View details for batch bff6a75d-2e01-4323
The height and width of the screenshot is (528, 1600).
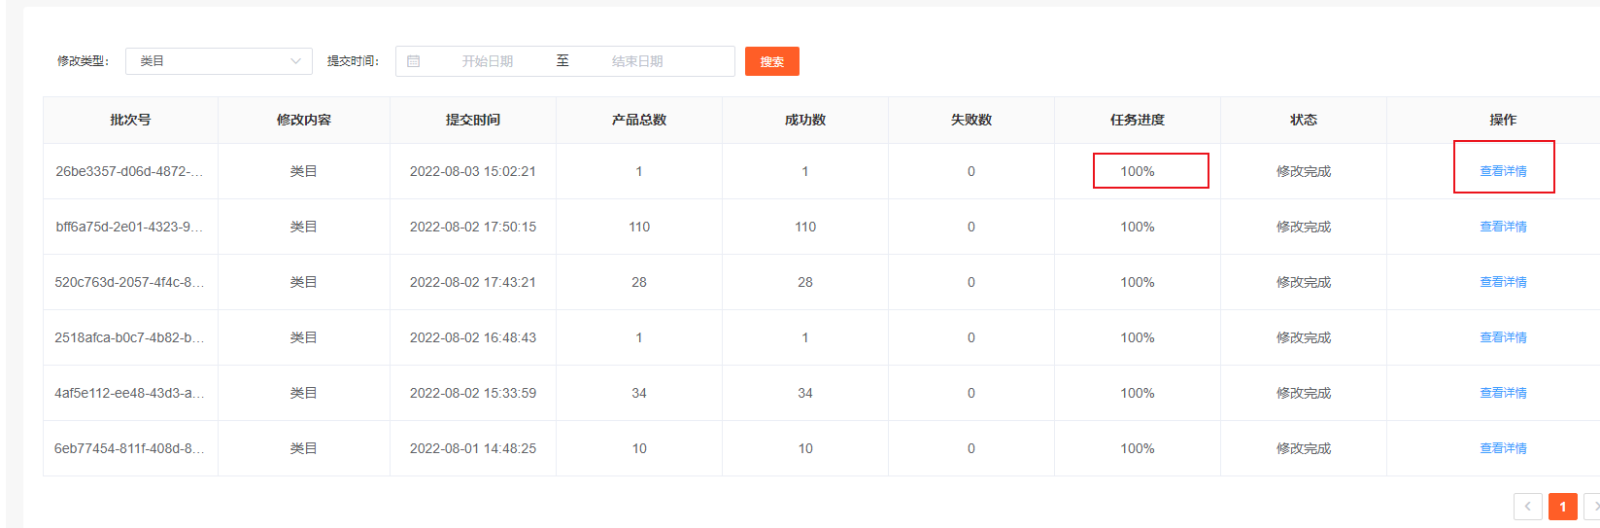click(x=1503, y=227)
